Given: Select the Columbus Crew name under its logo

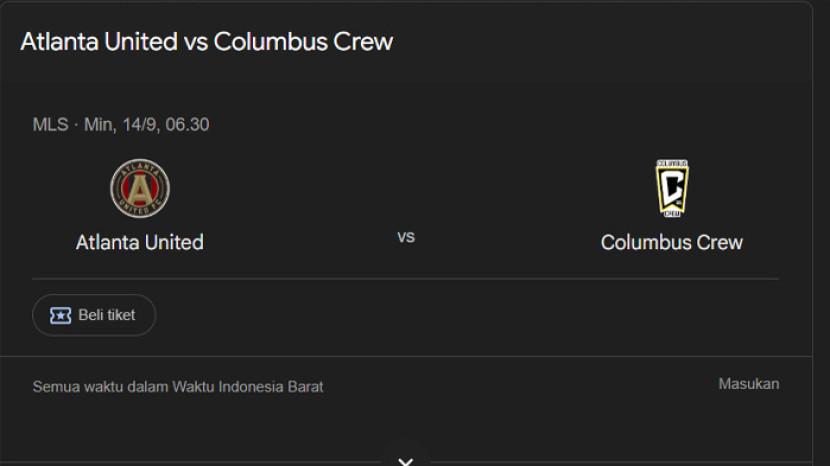Looking at the screenshot, I should point(671,242).
